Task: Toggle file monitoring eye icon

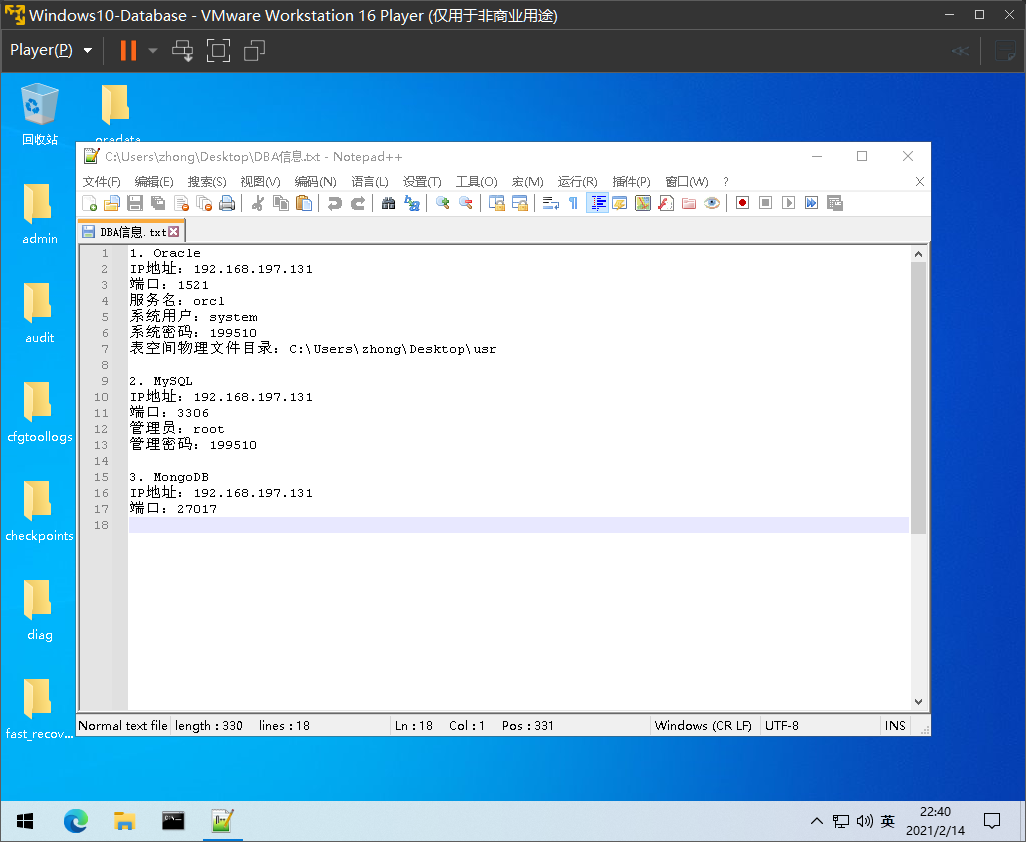Action: pos(712,203)
